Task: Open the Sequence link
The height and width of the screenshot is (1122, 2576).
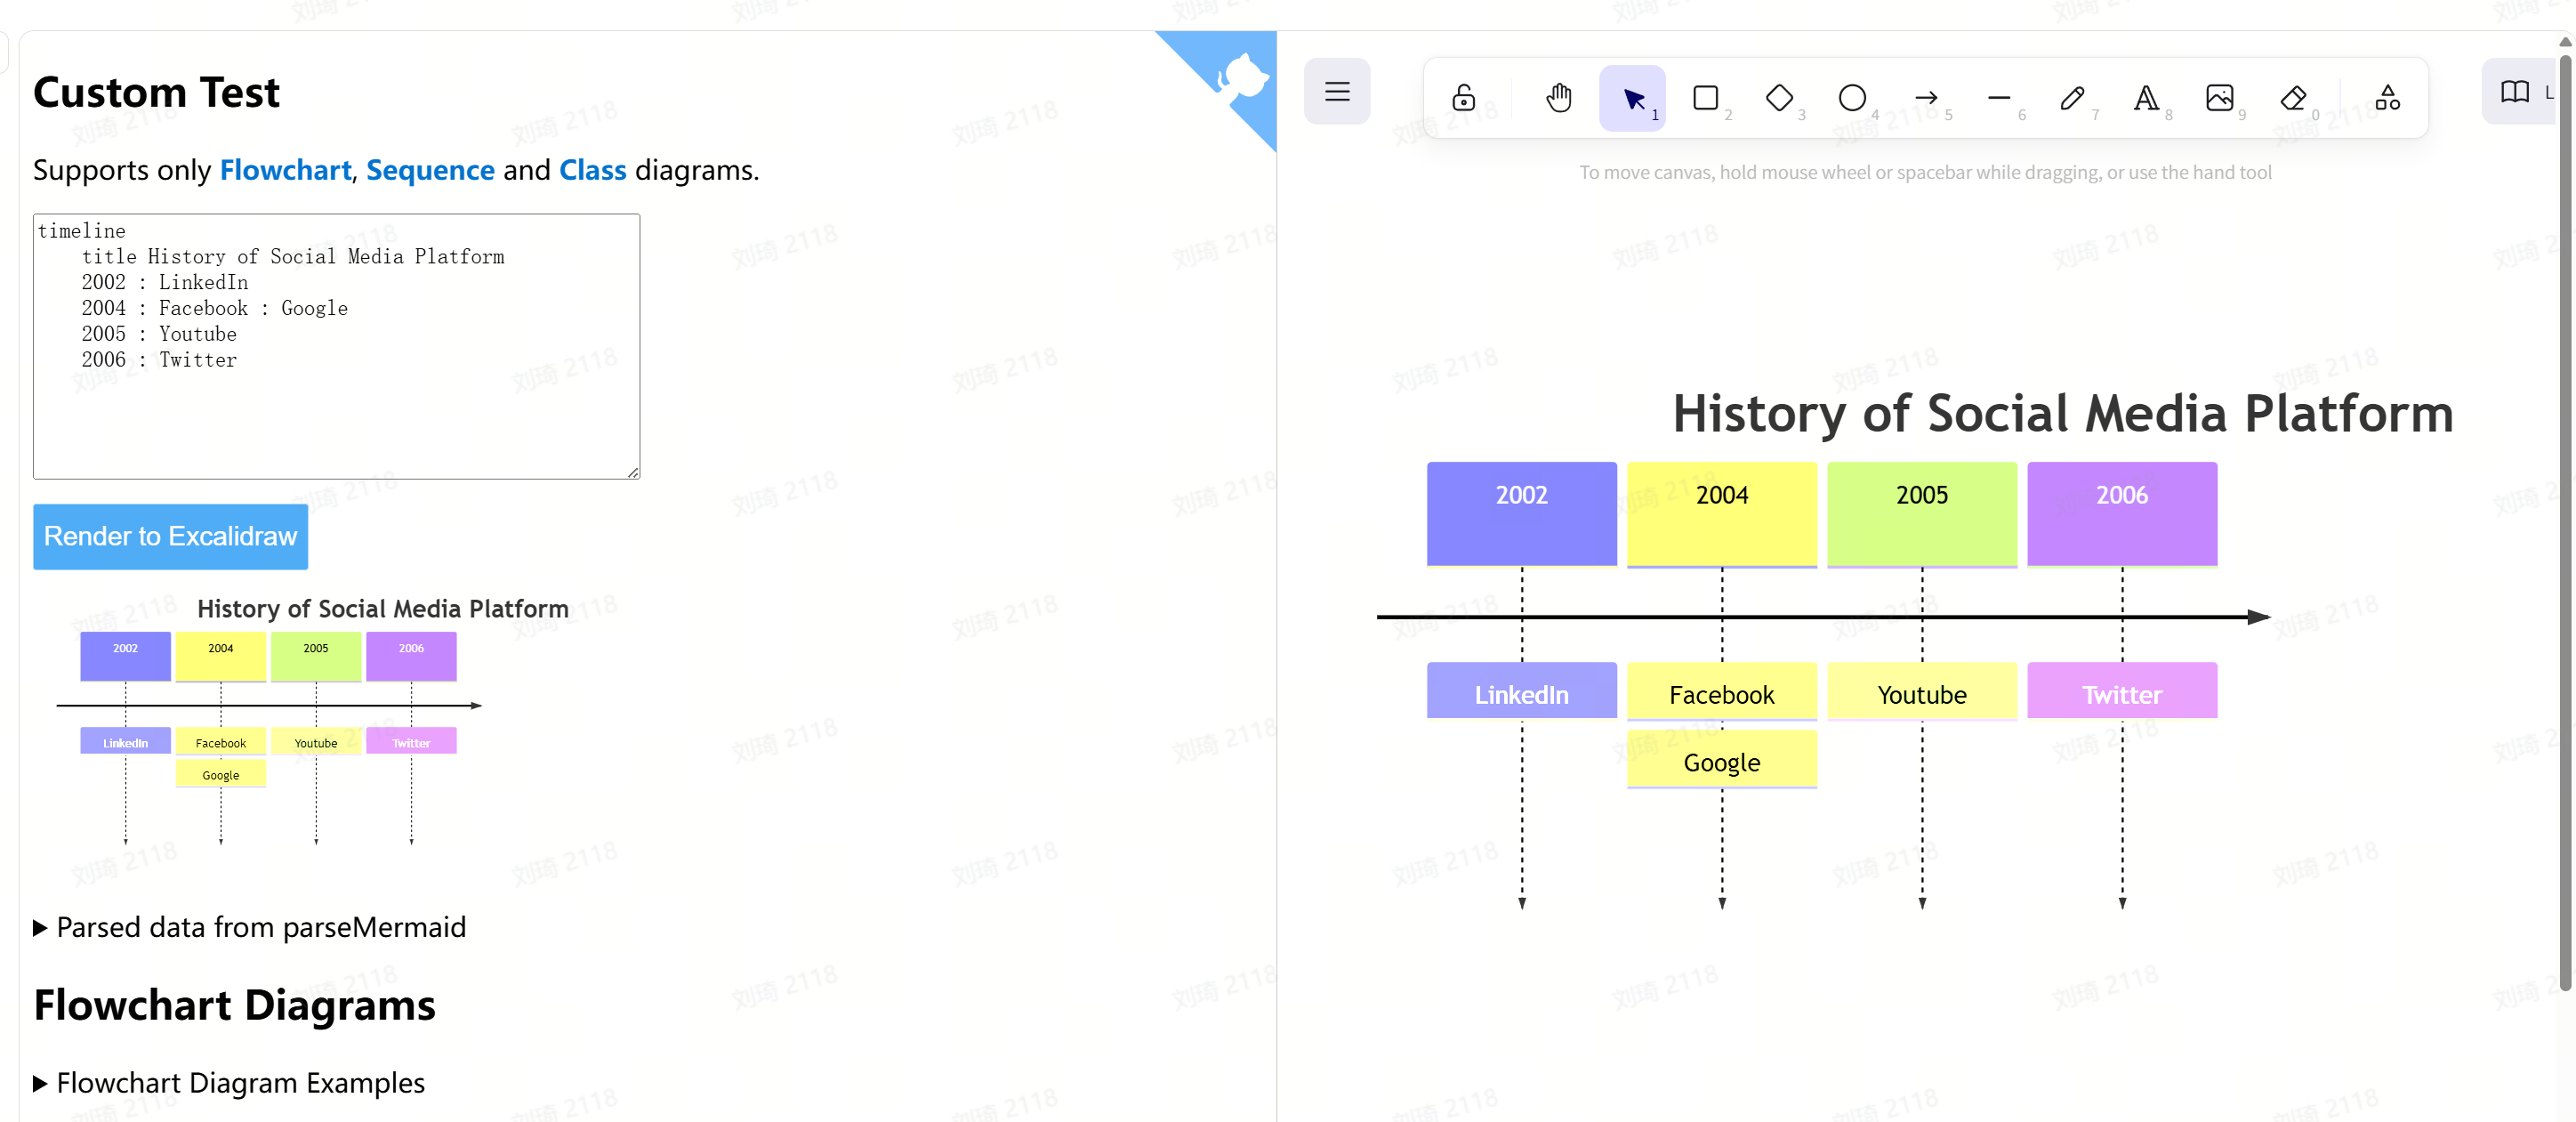Action: [x=430, y=170]
